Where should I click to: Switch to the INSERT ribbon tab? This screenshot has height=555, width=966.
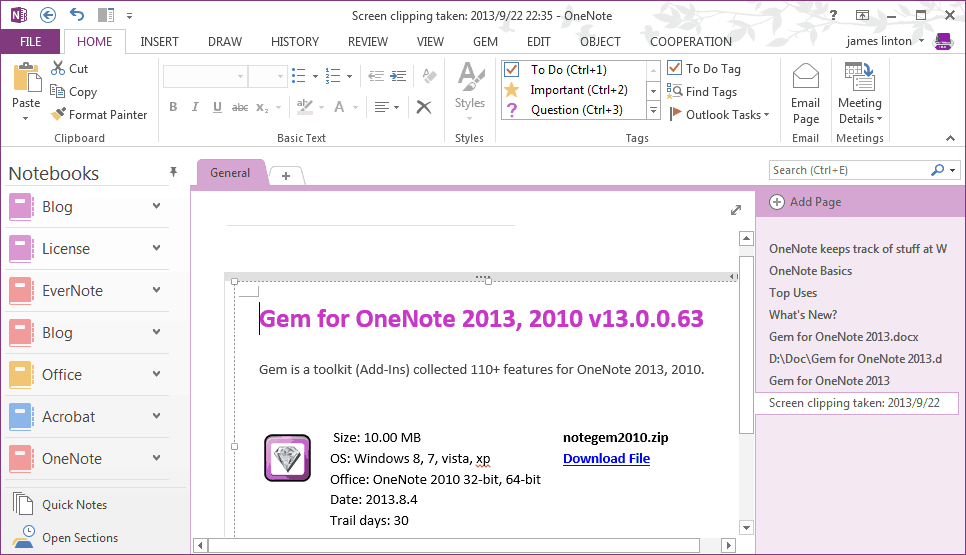159,41
